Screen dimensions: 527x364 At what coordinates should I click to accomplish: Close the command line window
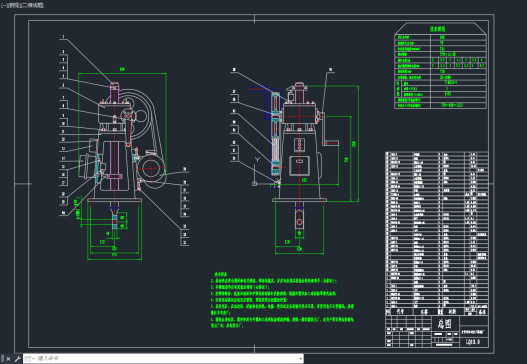click(x=8, y=359)
